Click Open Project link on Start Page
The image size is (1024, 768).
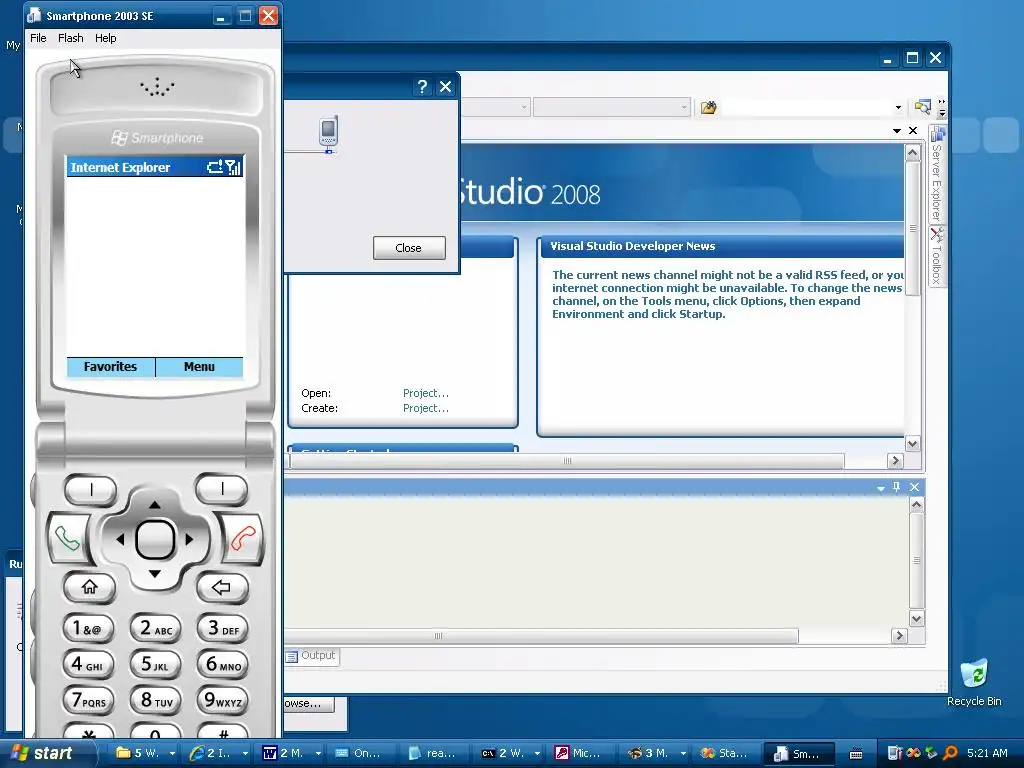tap(426, 393)
